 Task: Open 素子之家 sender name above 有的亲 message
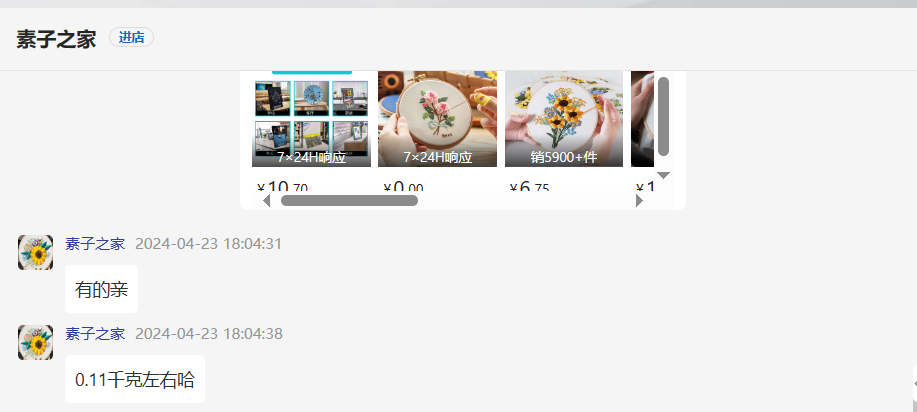pyautogui.click(x=95, y=244)
